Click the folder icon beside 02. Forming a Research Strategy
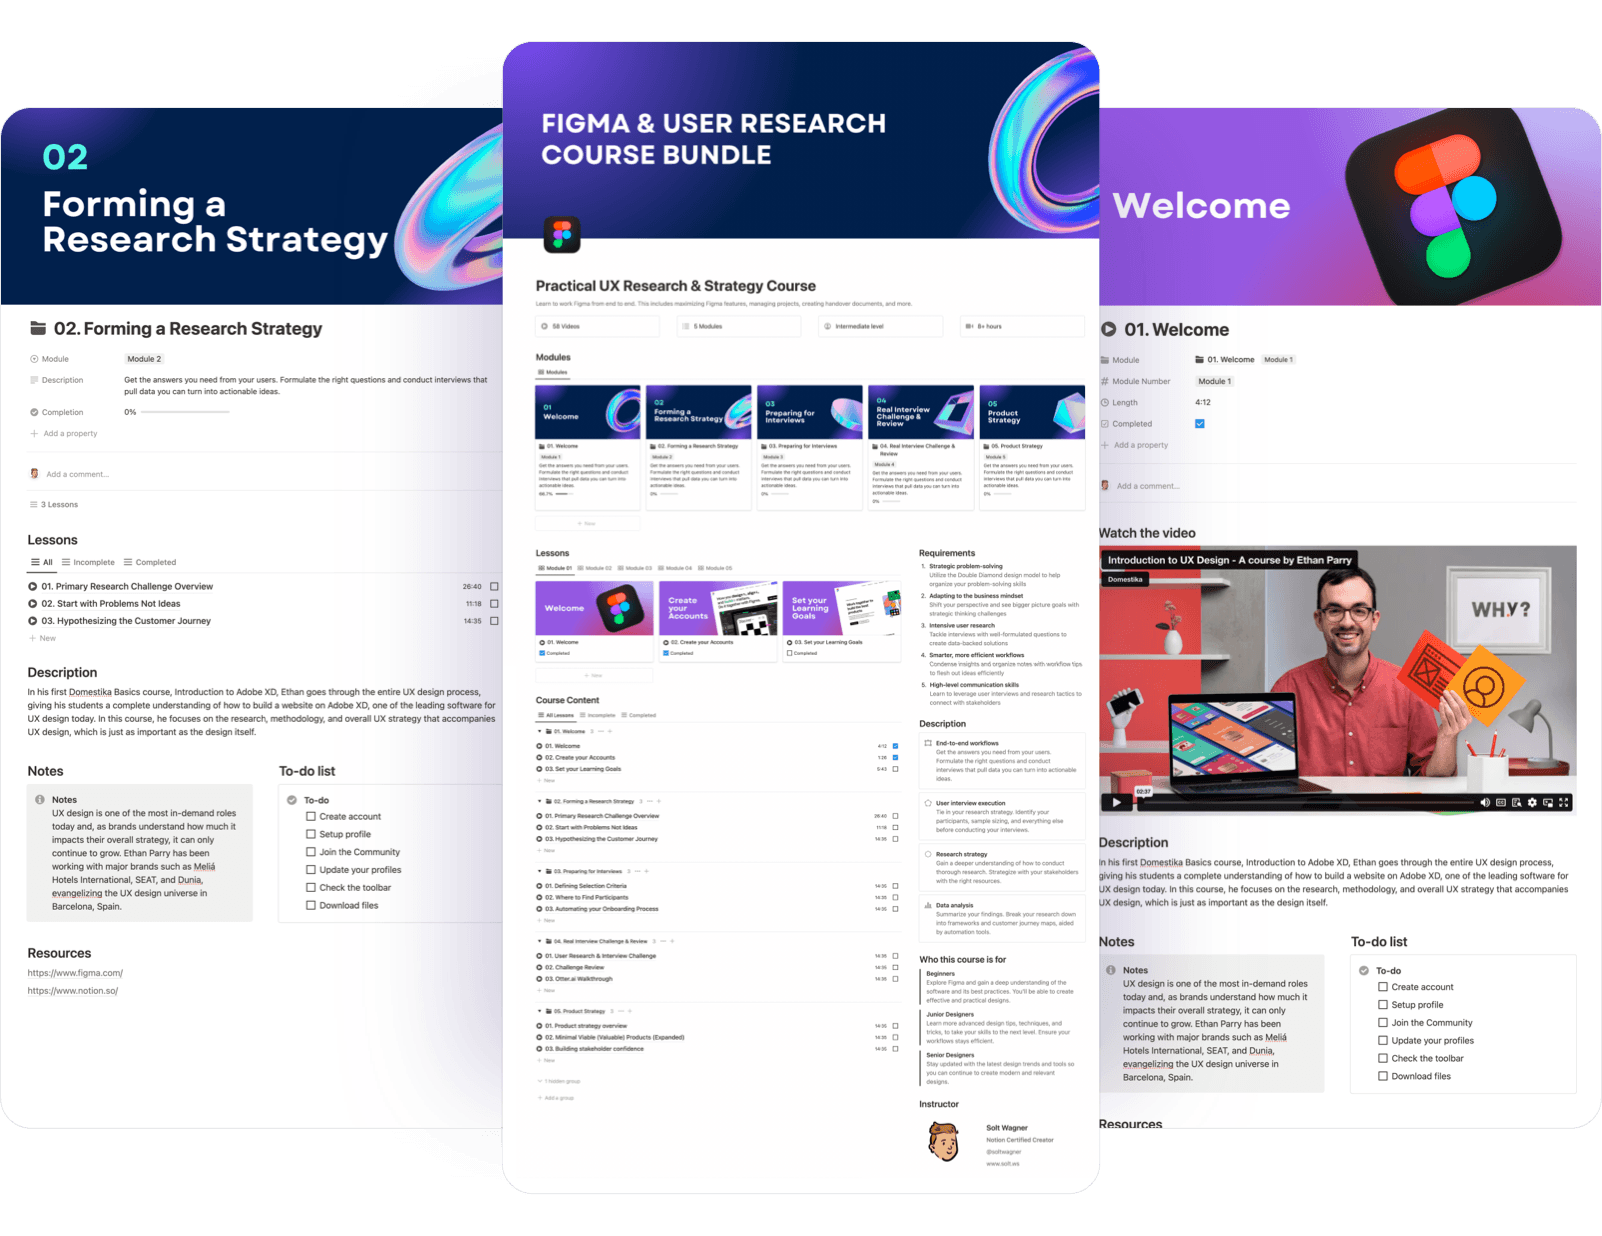This screenshot has width=1602, height=1236. point(38,328)
